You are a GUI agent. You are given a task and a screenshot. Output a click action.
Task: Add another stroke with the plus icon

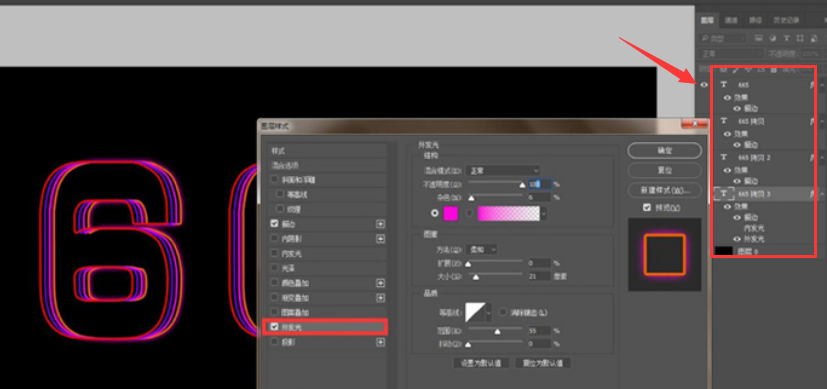click(380, 224)
